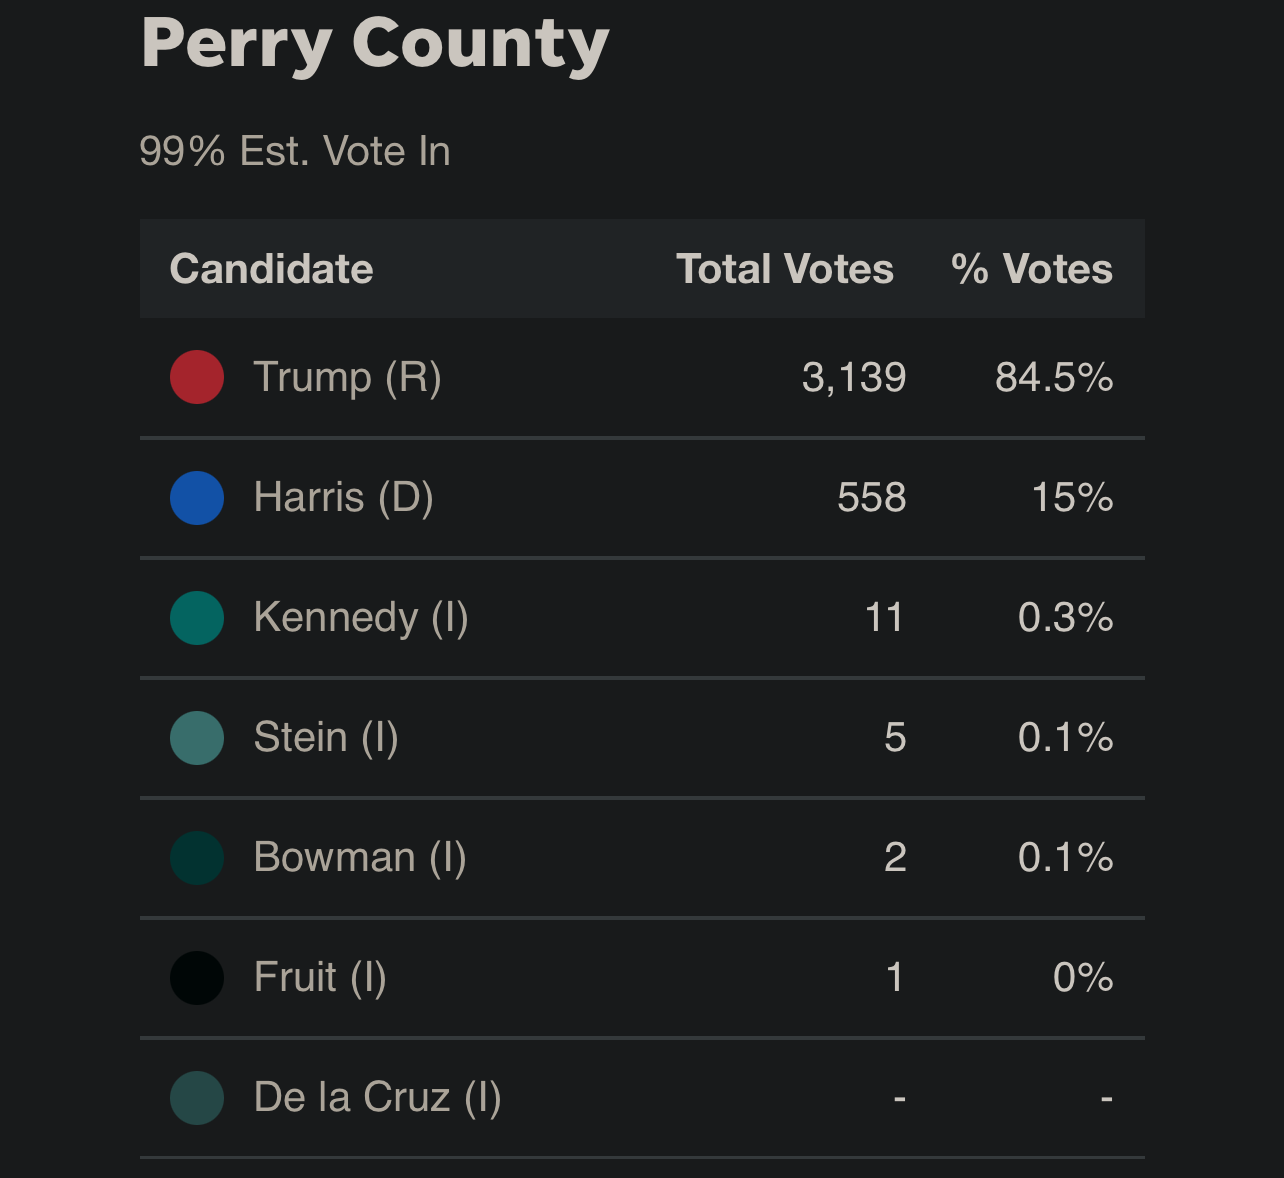This screenshot has width=1284, height=1178.
Task: Click Trump's red color dot
Action: 197,377
